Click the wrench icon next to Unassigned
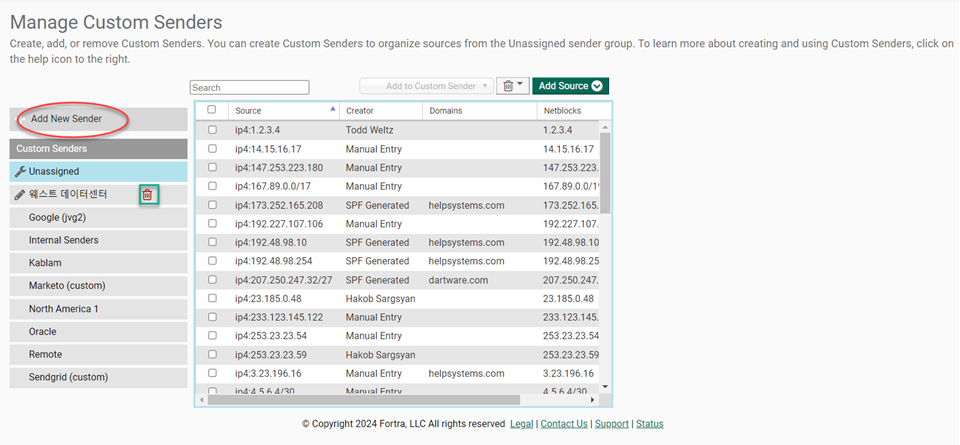This screenshot has height=445, width=960. (x=20, y=171)
